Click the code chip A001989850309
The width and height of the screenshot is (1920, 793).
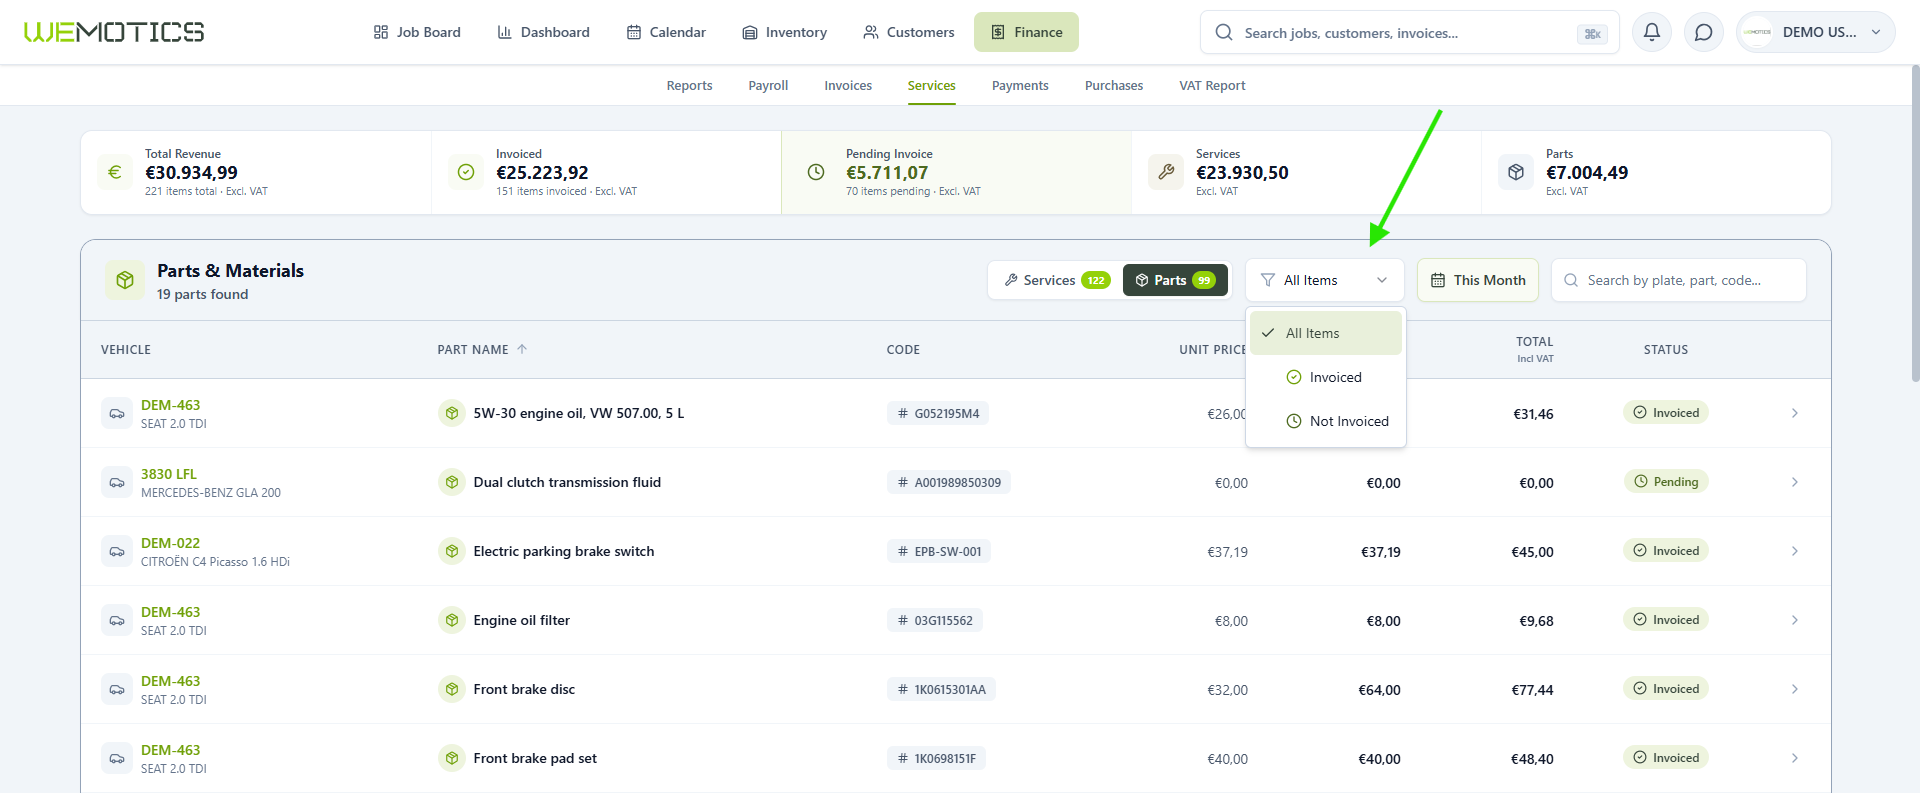(x=948, y=482)
